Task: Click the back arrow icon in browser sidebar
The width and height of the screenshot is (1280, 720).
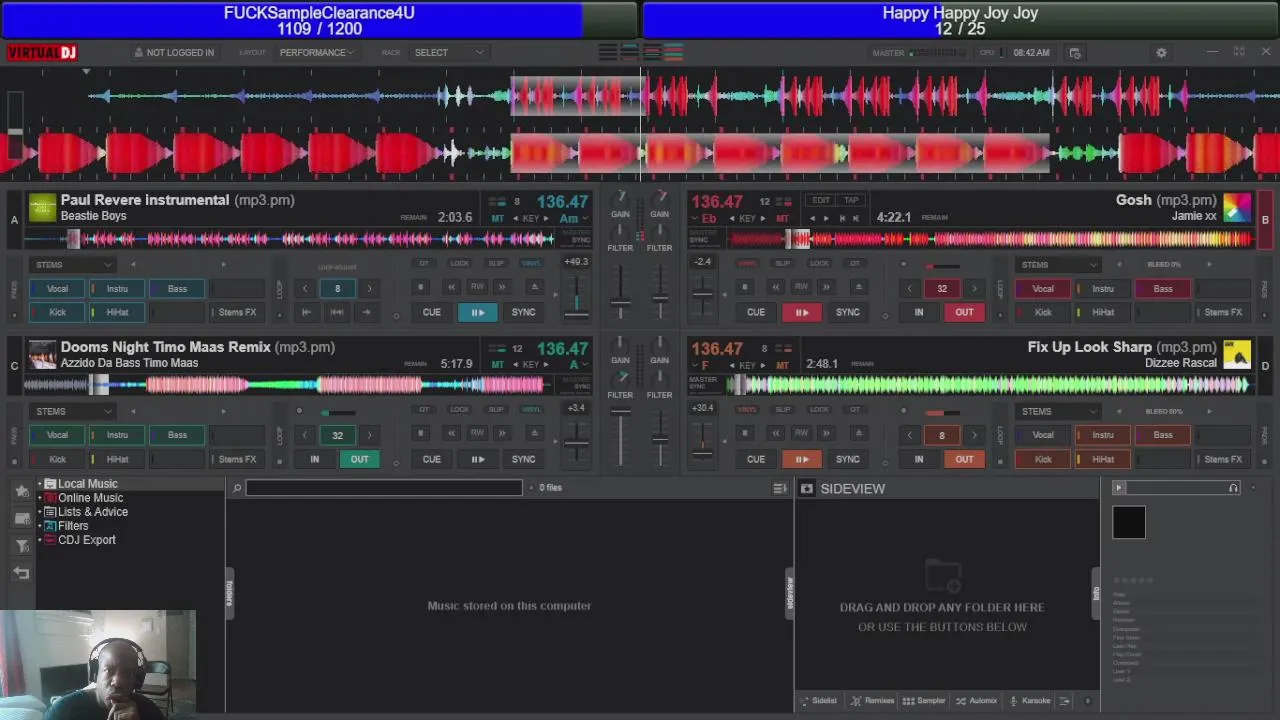Action: (x=21, y=573)
